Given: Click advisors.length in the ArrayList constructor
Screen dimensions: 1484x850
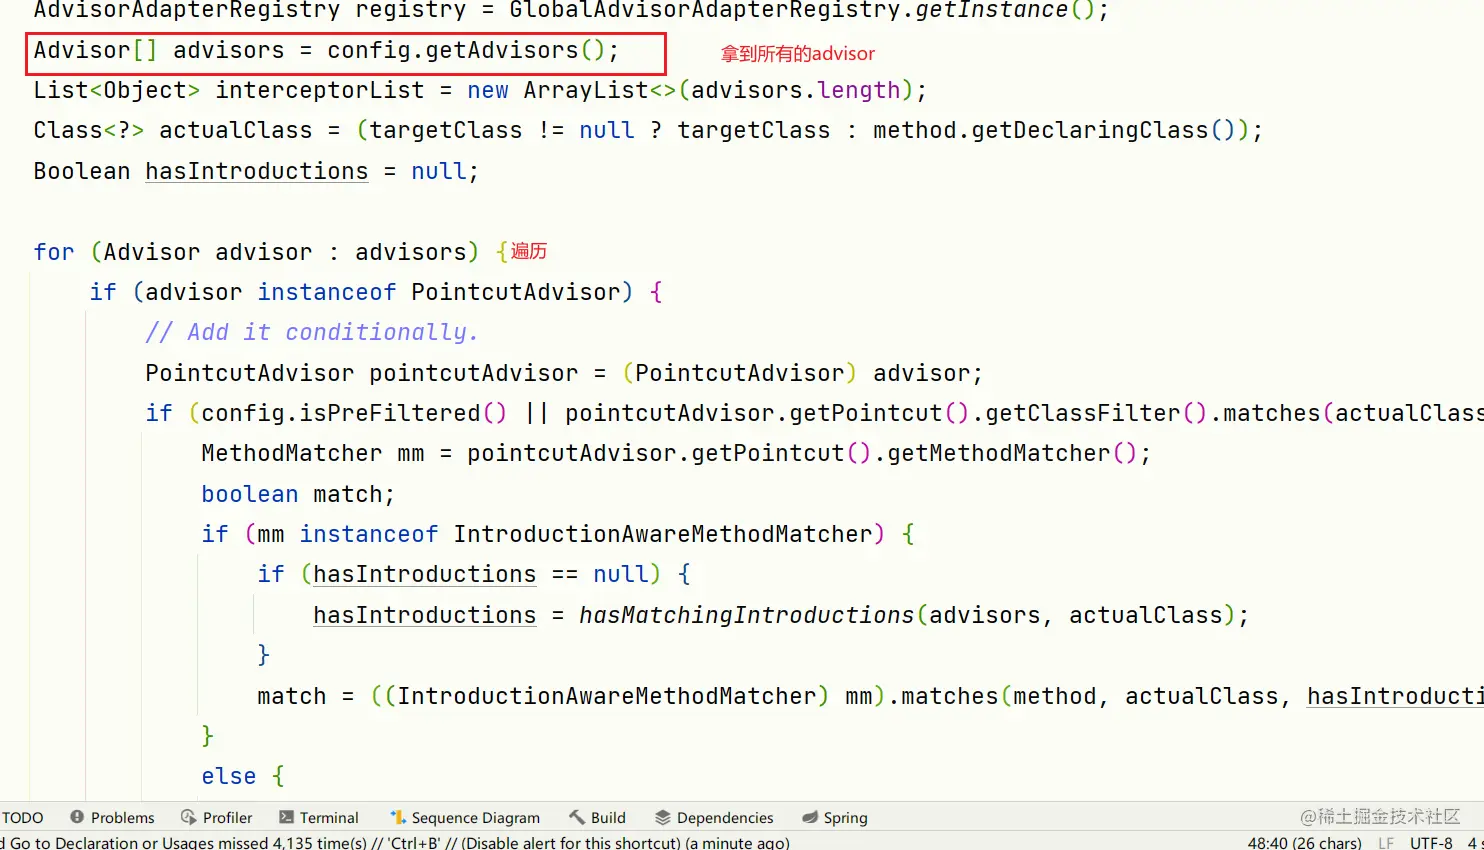Looking at the screenshot, I should [x=796, y=90].
